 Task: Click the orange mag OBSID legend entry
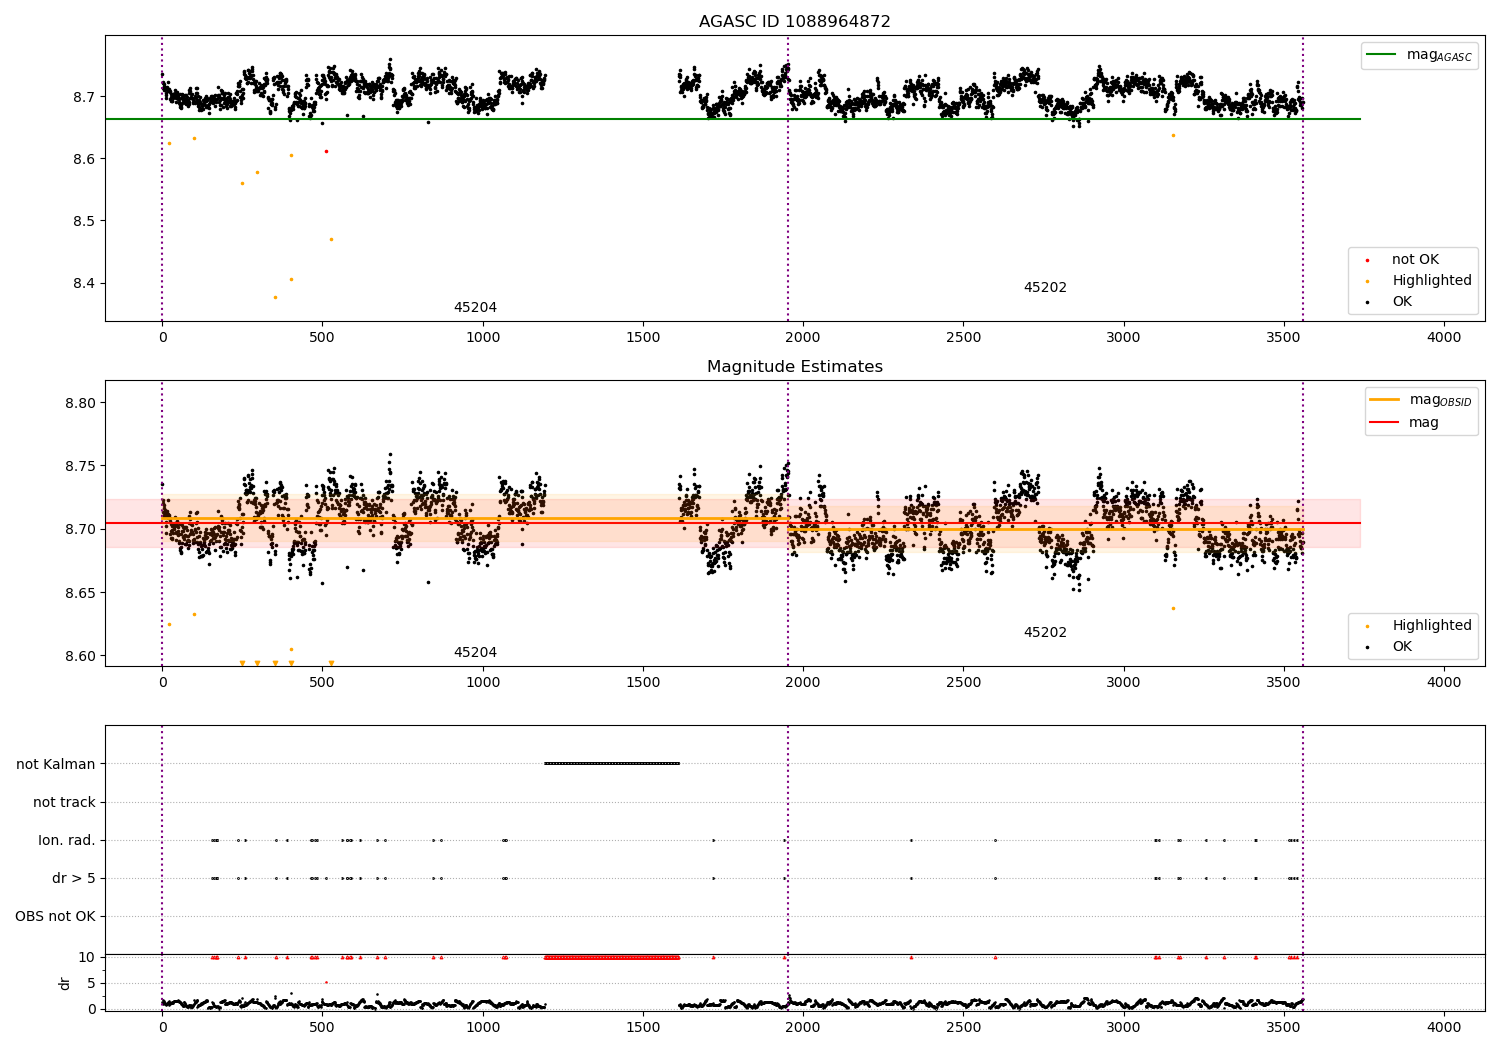1420,400
